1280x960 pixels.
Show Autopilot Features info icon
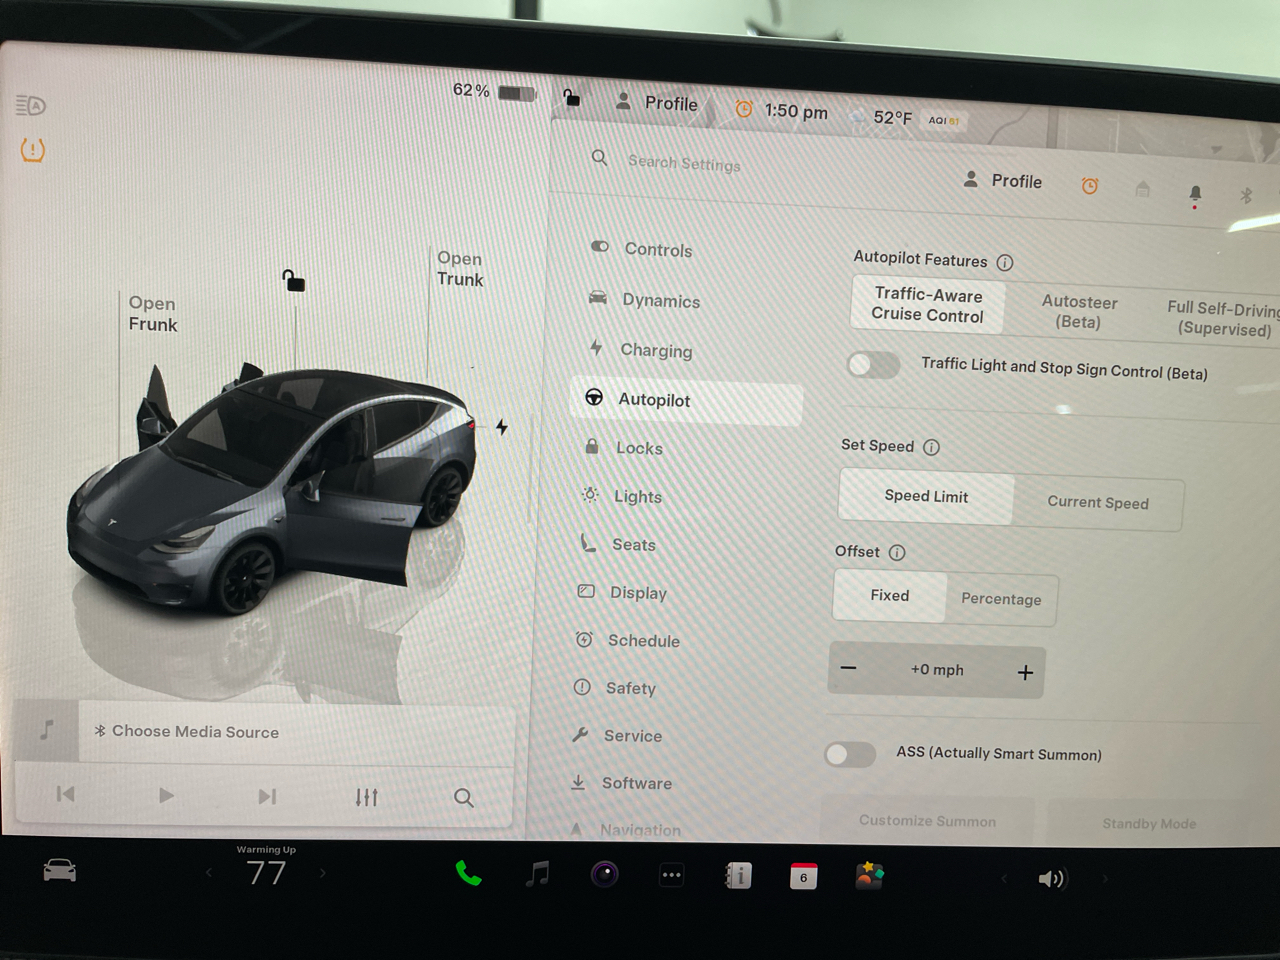(1005, 263)
